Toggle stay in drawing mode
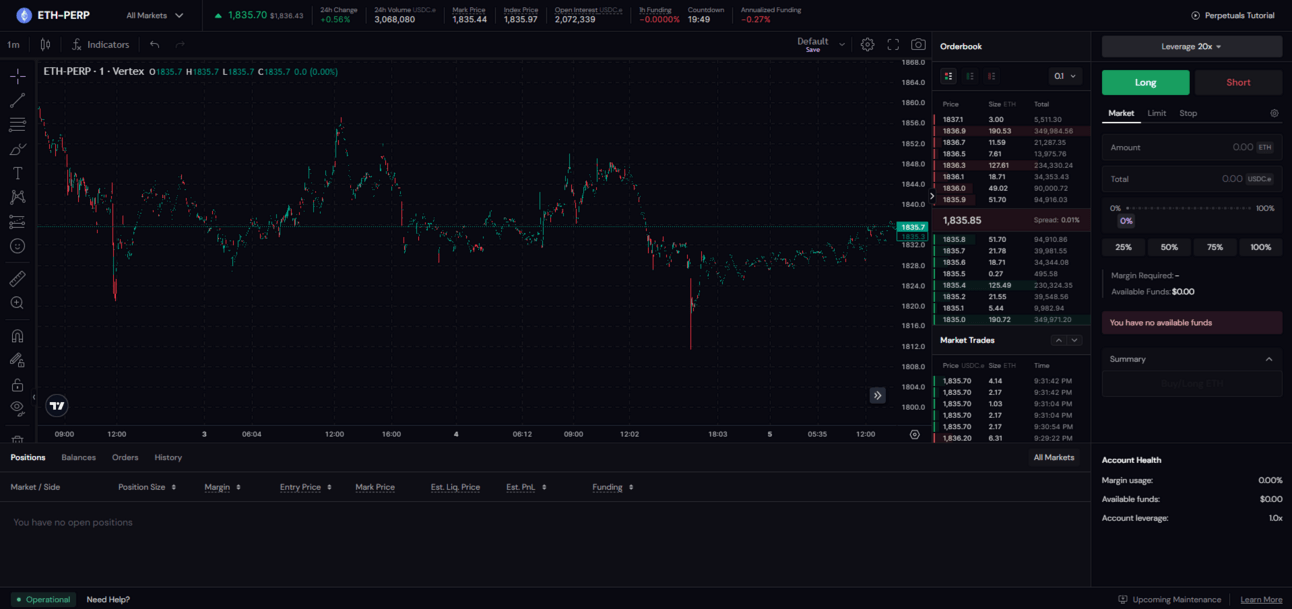The width and height of the screenshot is (1292, 609). [17, 360]
